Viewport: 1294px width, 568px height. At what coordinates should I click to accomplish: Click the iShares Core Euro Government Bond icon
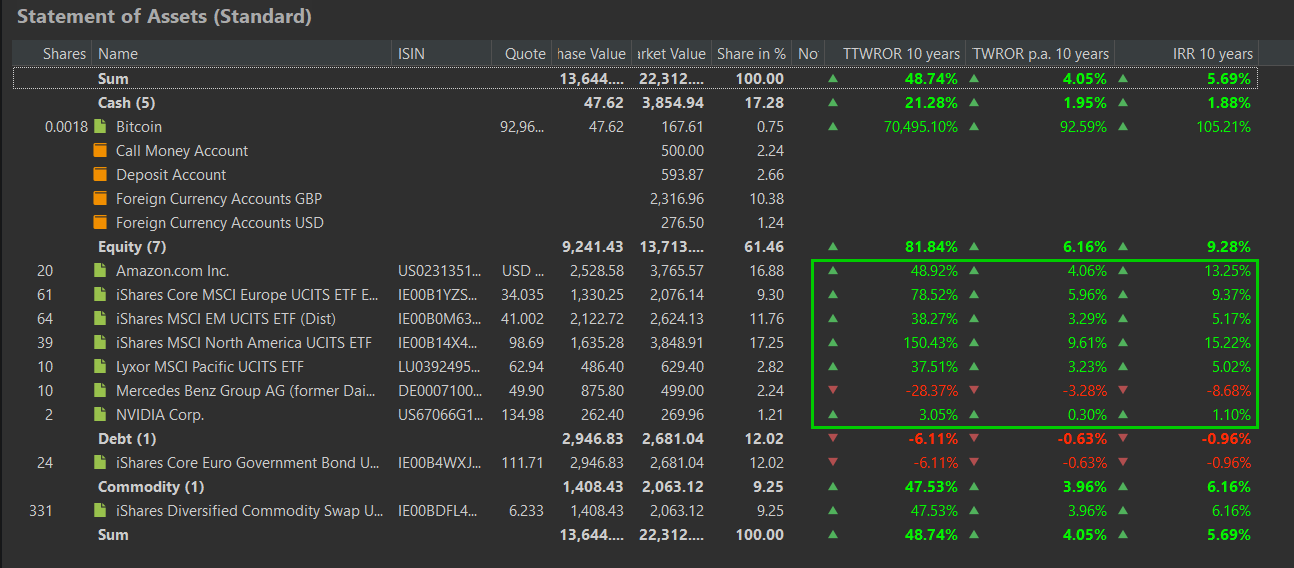[x=99, y=463]
